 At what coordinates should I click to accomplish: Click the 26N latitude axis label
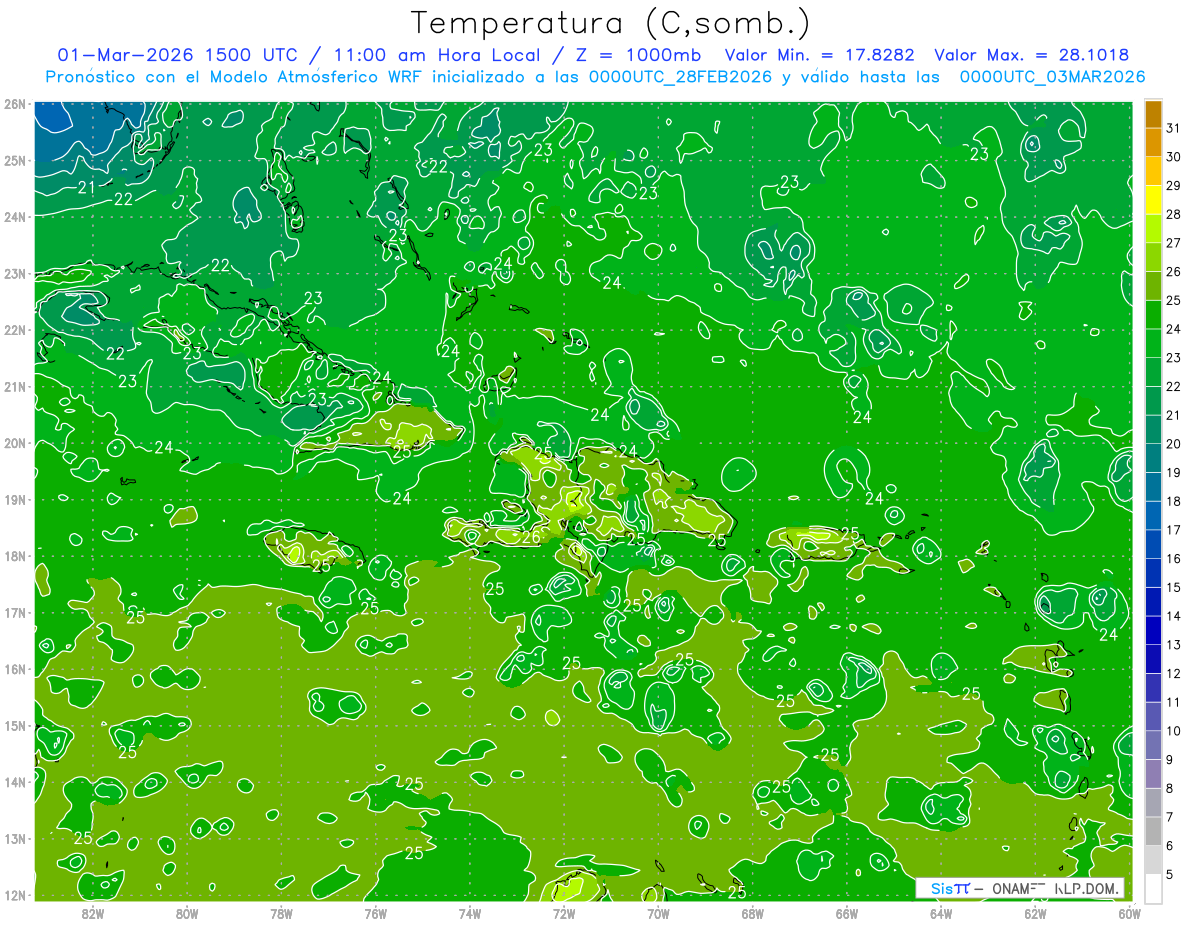(15, 104)
